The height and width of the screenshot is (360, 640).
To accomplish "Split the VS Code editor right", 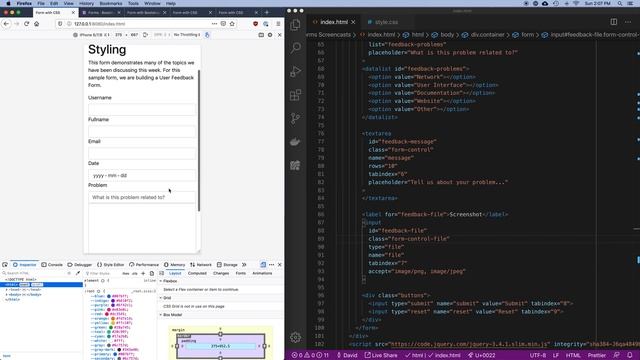I will click(x=613, y=22).
